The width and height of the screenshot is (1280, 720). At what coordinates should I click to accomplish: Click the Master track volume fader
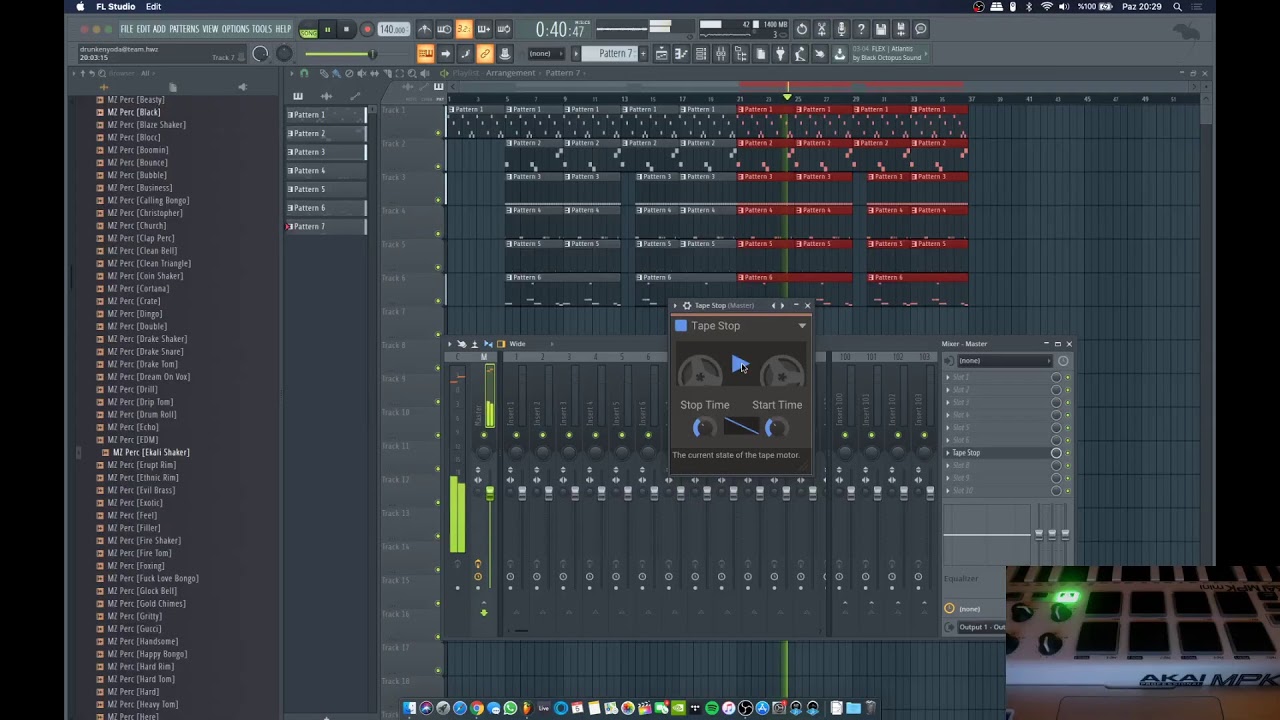(x=490, y=492)
